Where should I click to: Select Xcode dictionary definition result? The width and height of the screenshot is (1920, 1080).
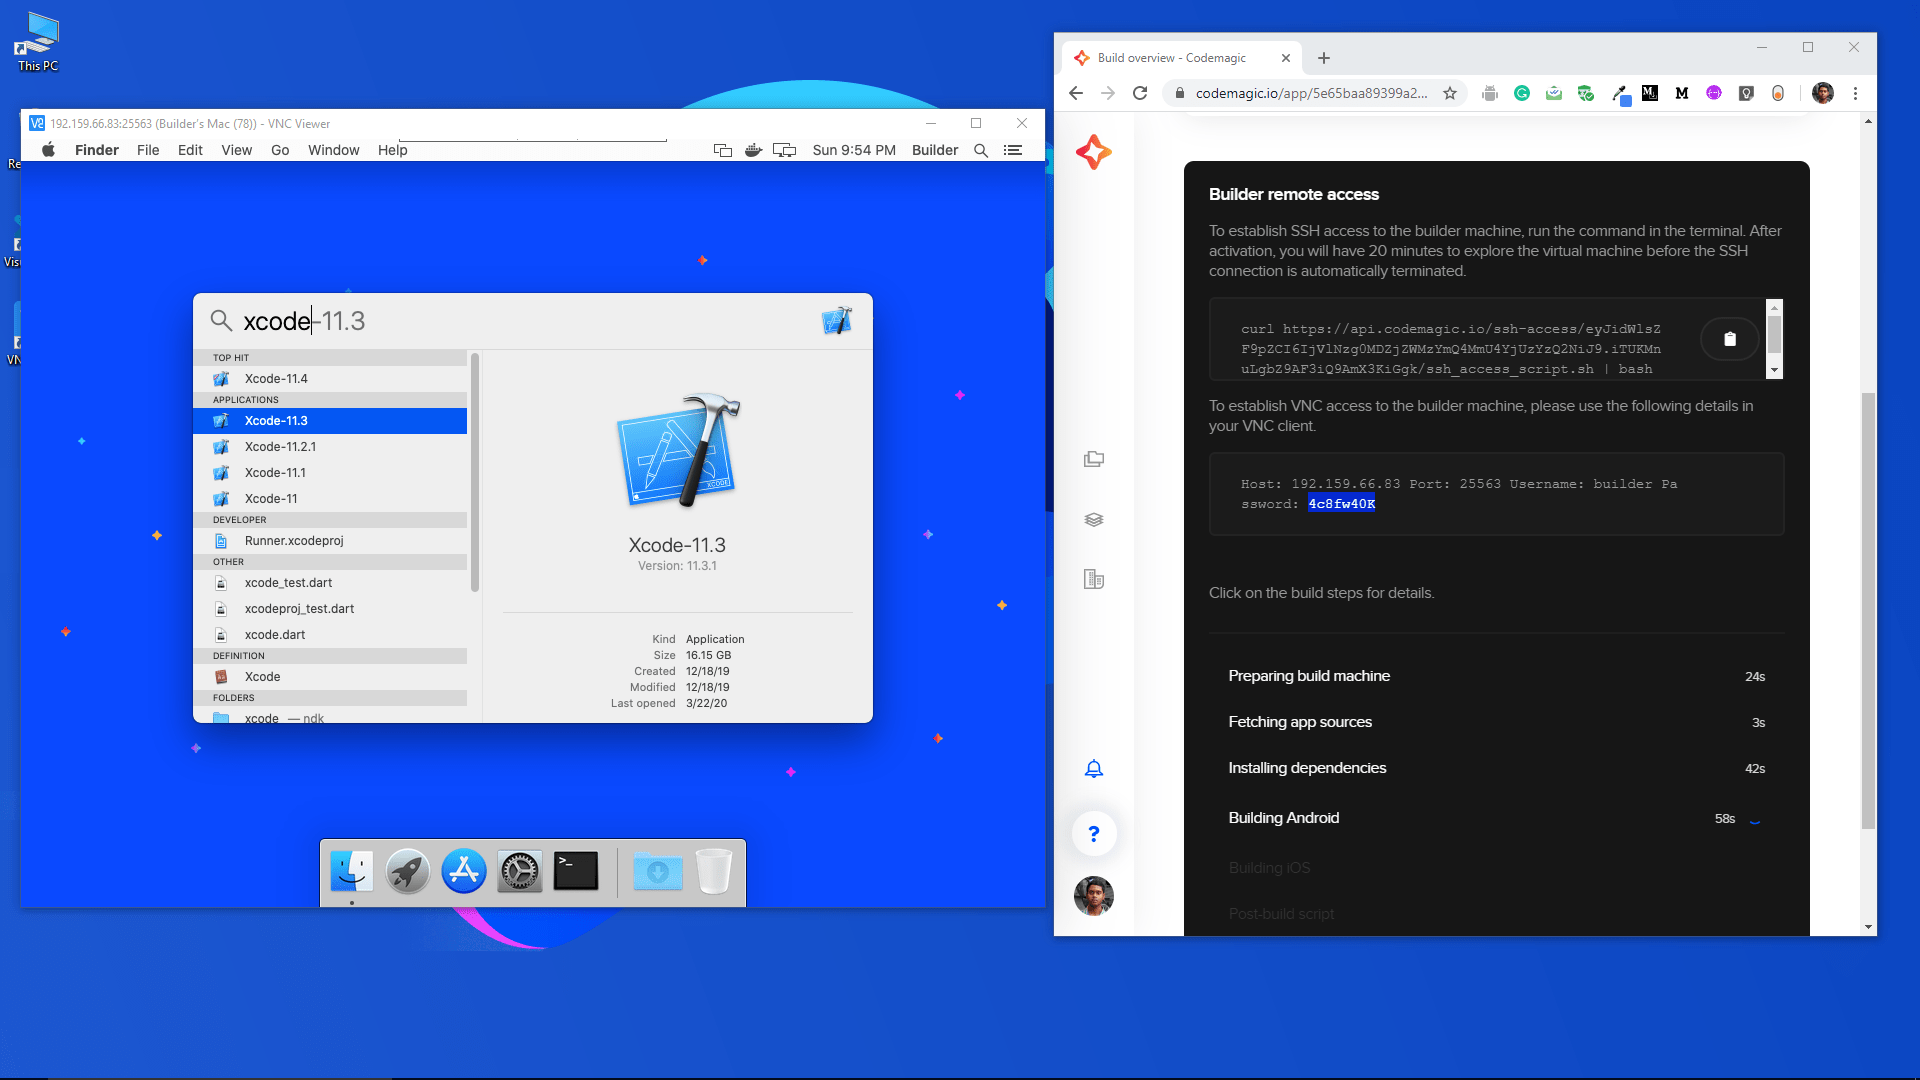tap(330, 677)
